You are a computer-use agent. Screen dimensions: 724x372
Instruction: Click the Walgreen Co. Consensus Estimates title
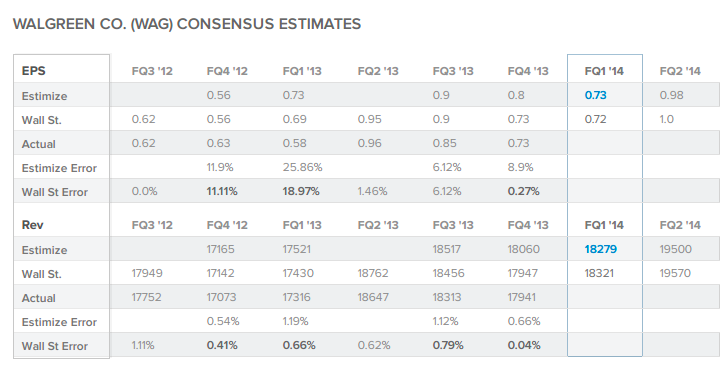pos(187,24)
